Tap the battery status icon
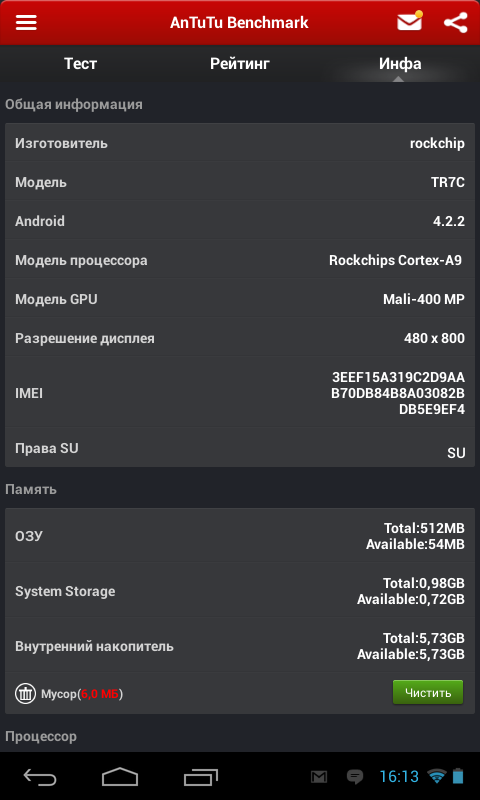480x800 pixels. (458, 776)
